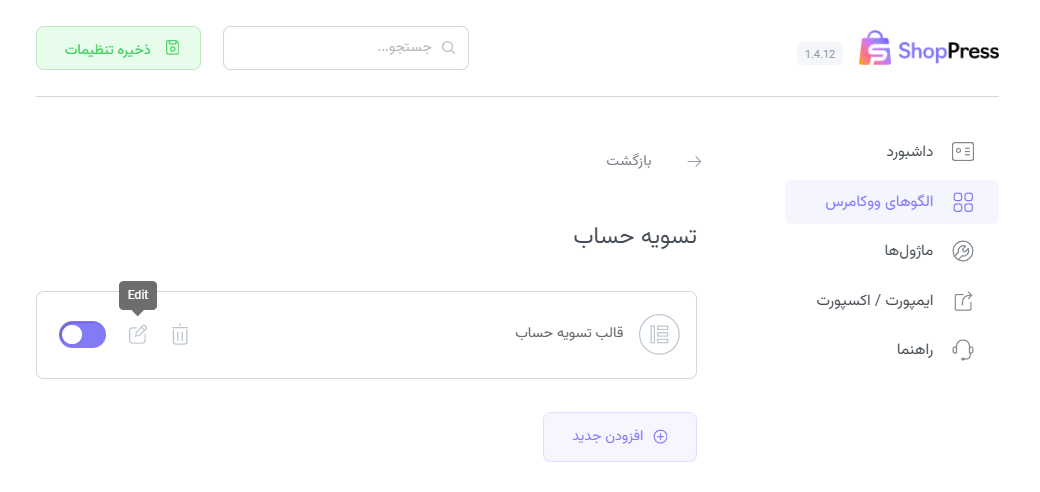Click the magnifier search icon
The height and width of the screenshot is (492, 1040).
(x=448, y=48)
